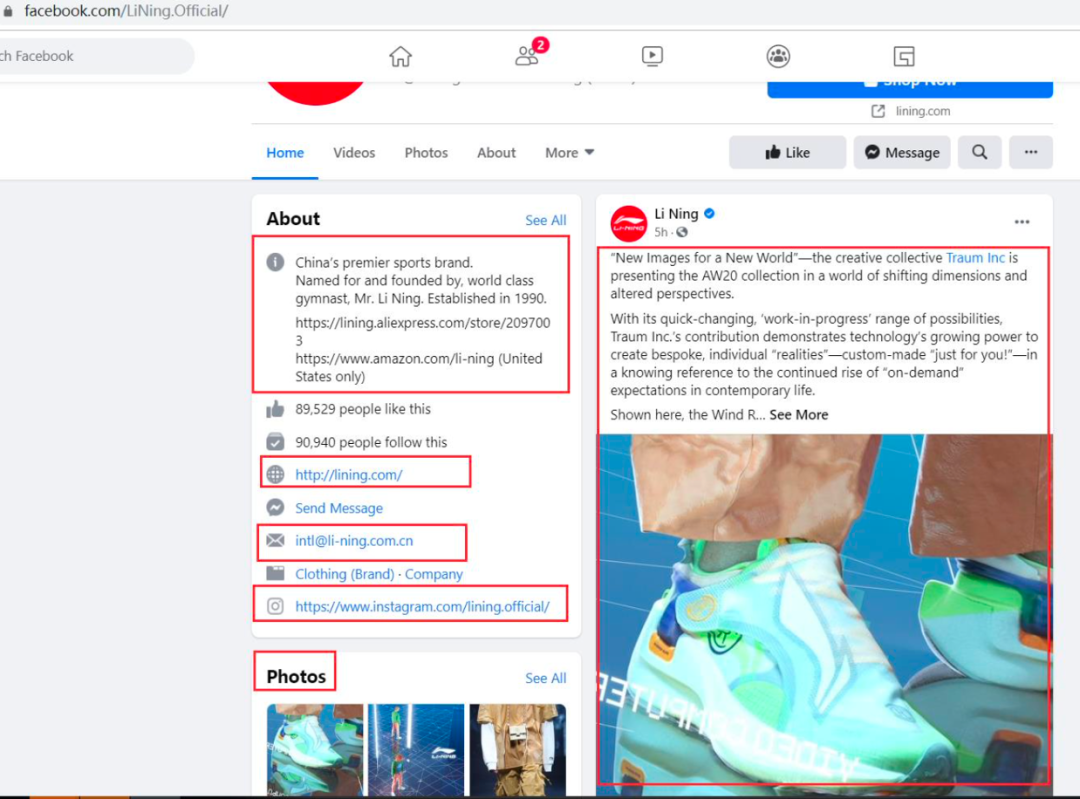The height and width of the screenshot is (799, 1080).
Task: Open the sneaker photo thumbnail in Photos
Action: 315,749
